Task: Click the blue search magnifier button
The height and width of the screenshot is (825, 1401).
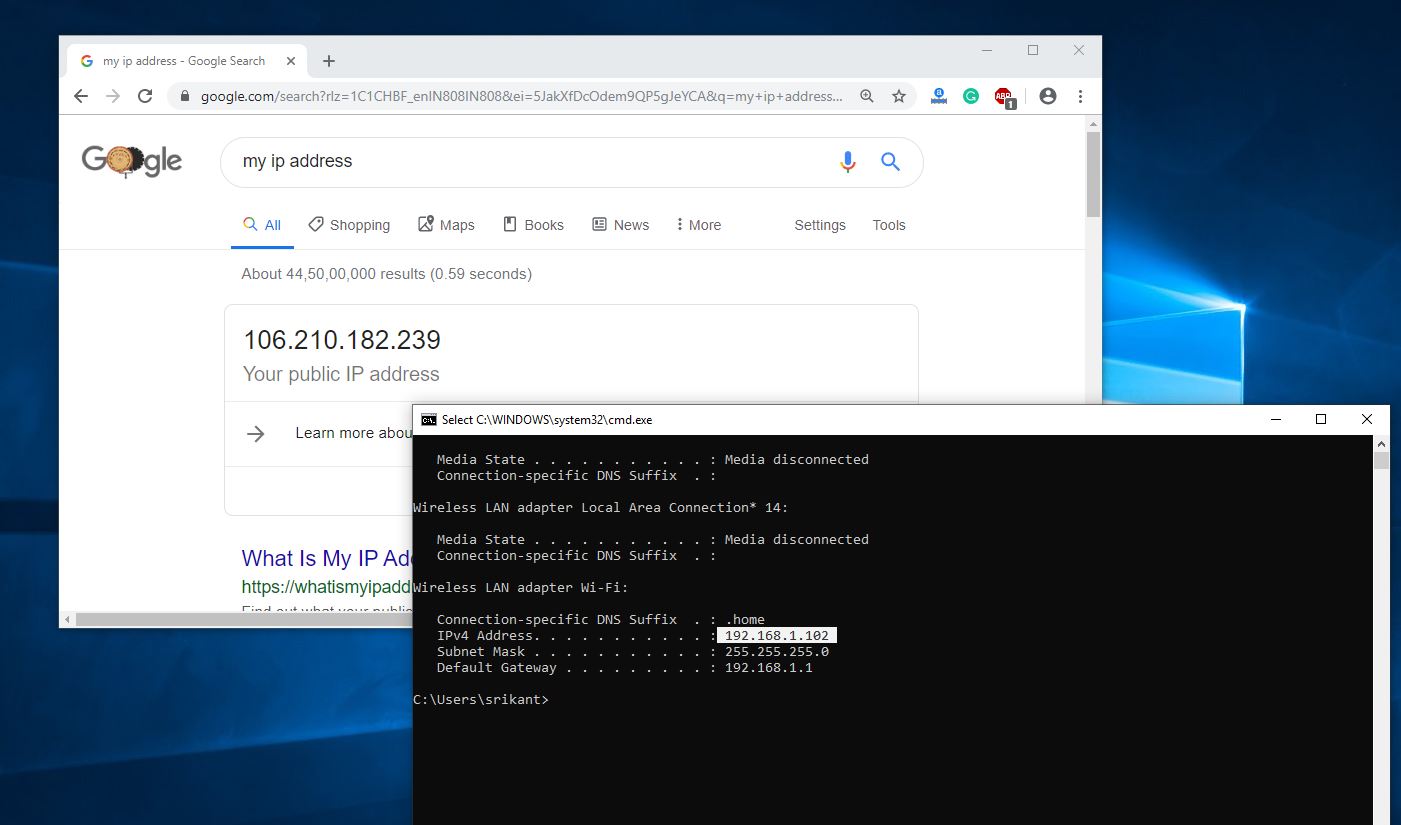Action: pos(890,161)
